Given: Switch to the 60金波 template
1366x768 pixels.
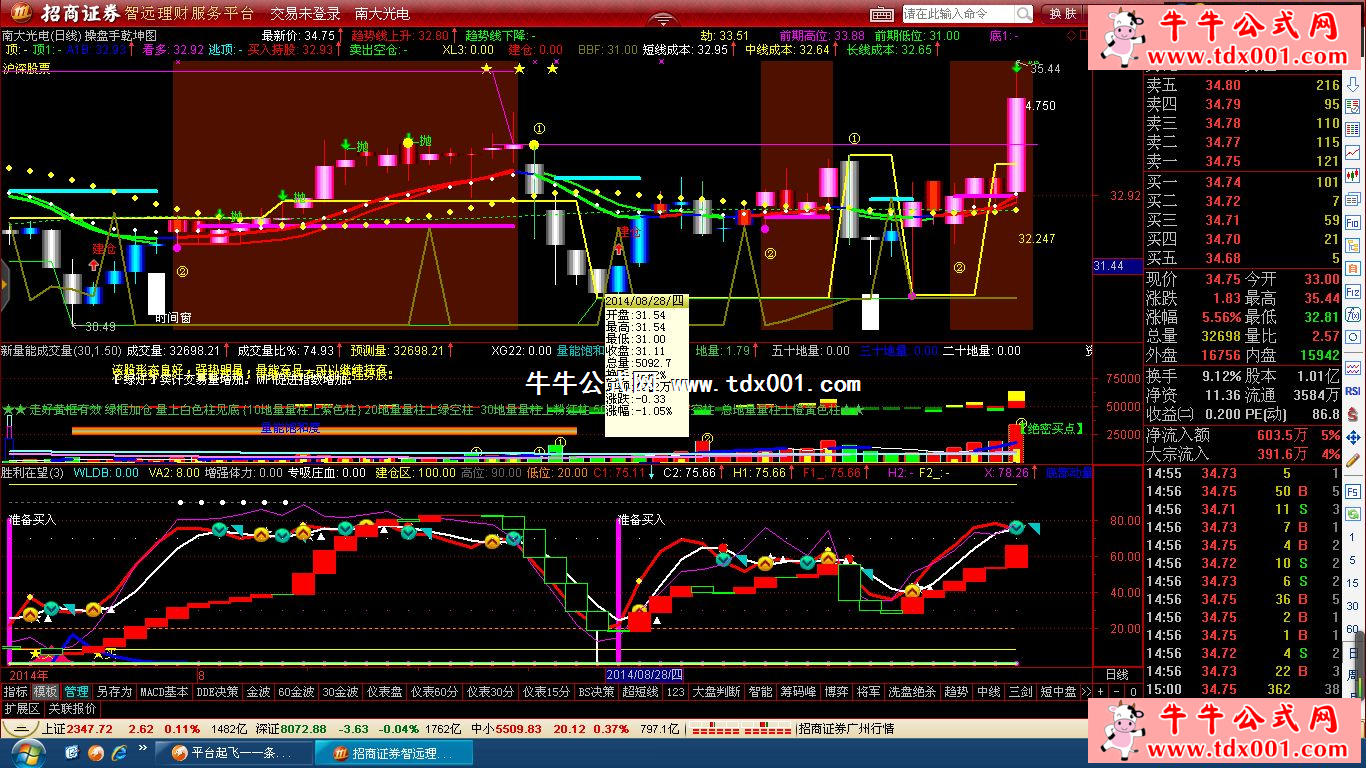Looking at the screenshot, I should [295, 691].
